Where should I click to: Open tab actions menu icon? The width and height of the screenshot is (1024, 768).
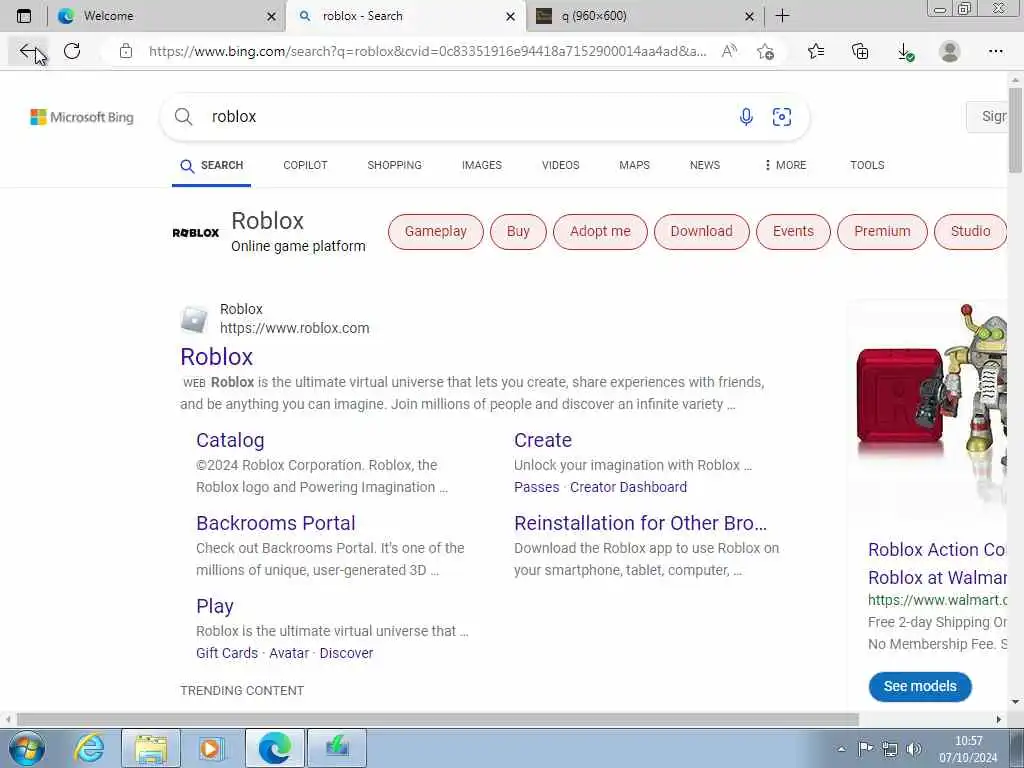[x=24, y=16]
